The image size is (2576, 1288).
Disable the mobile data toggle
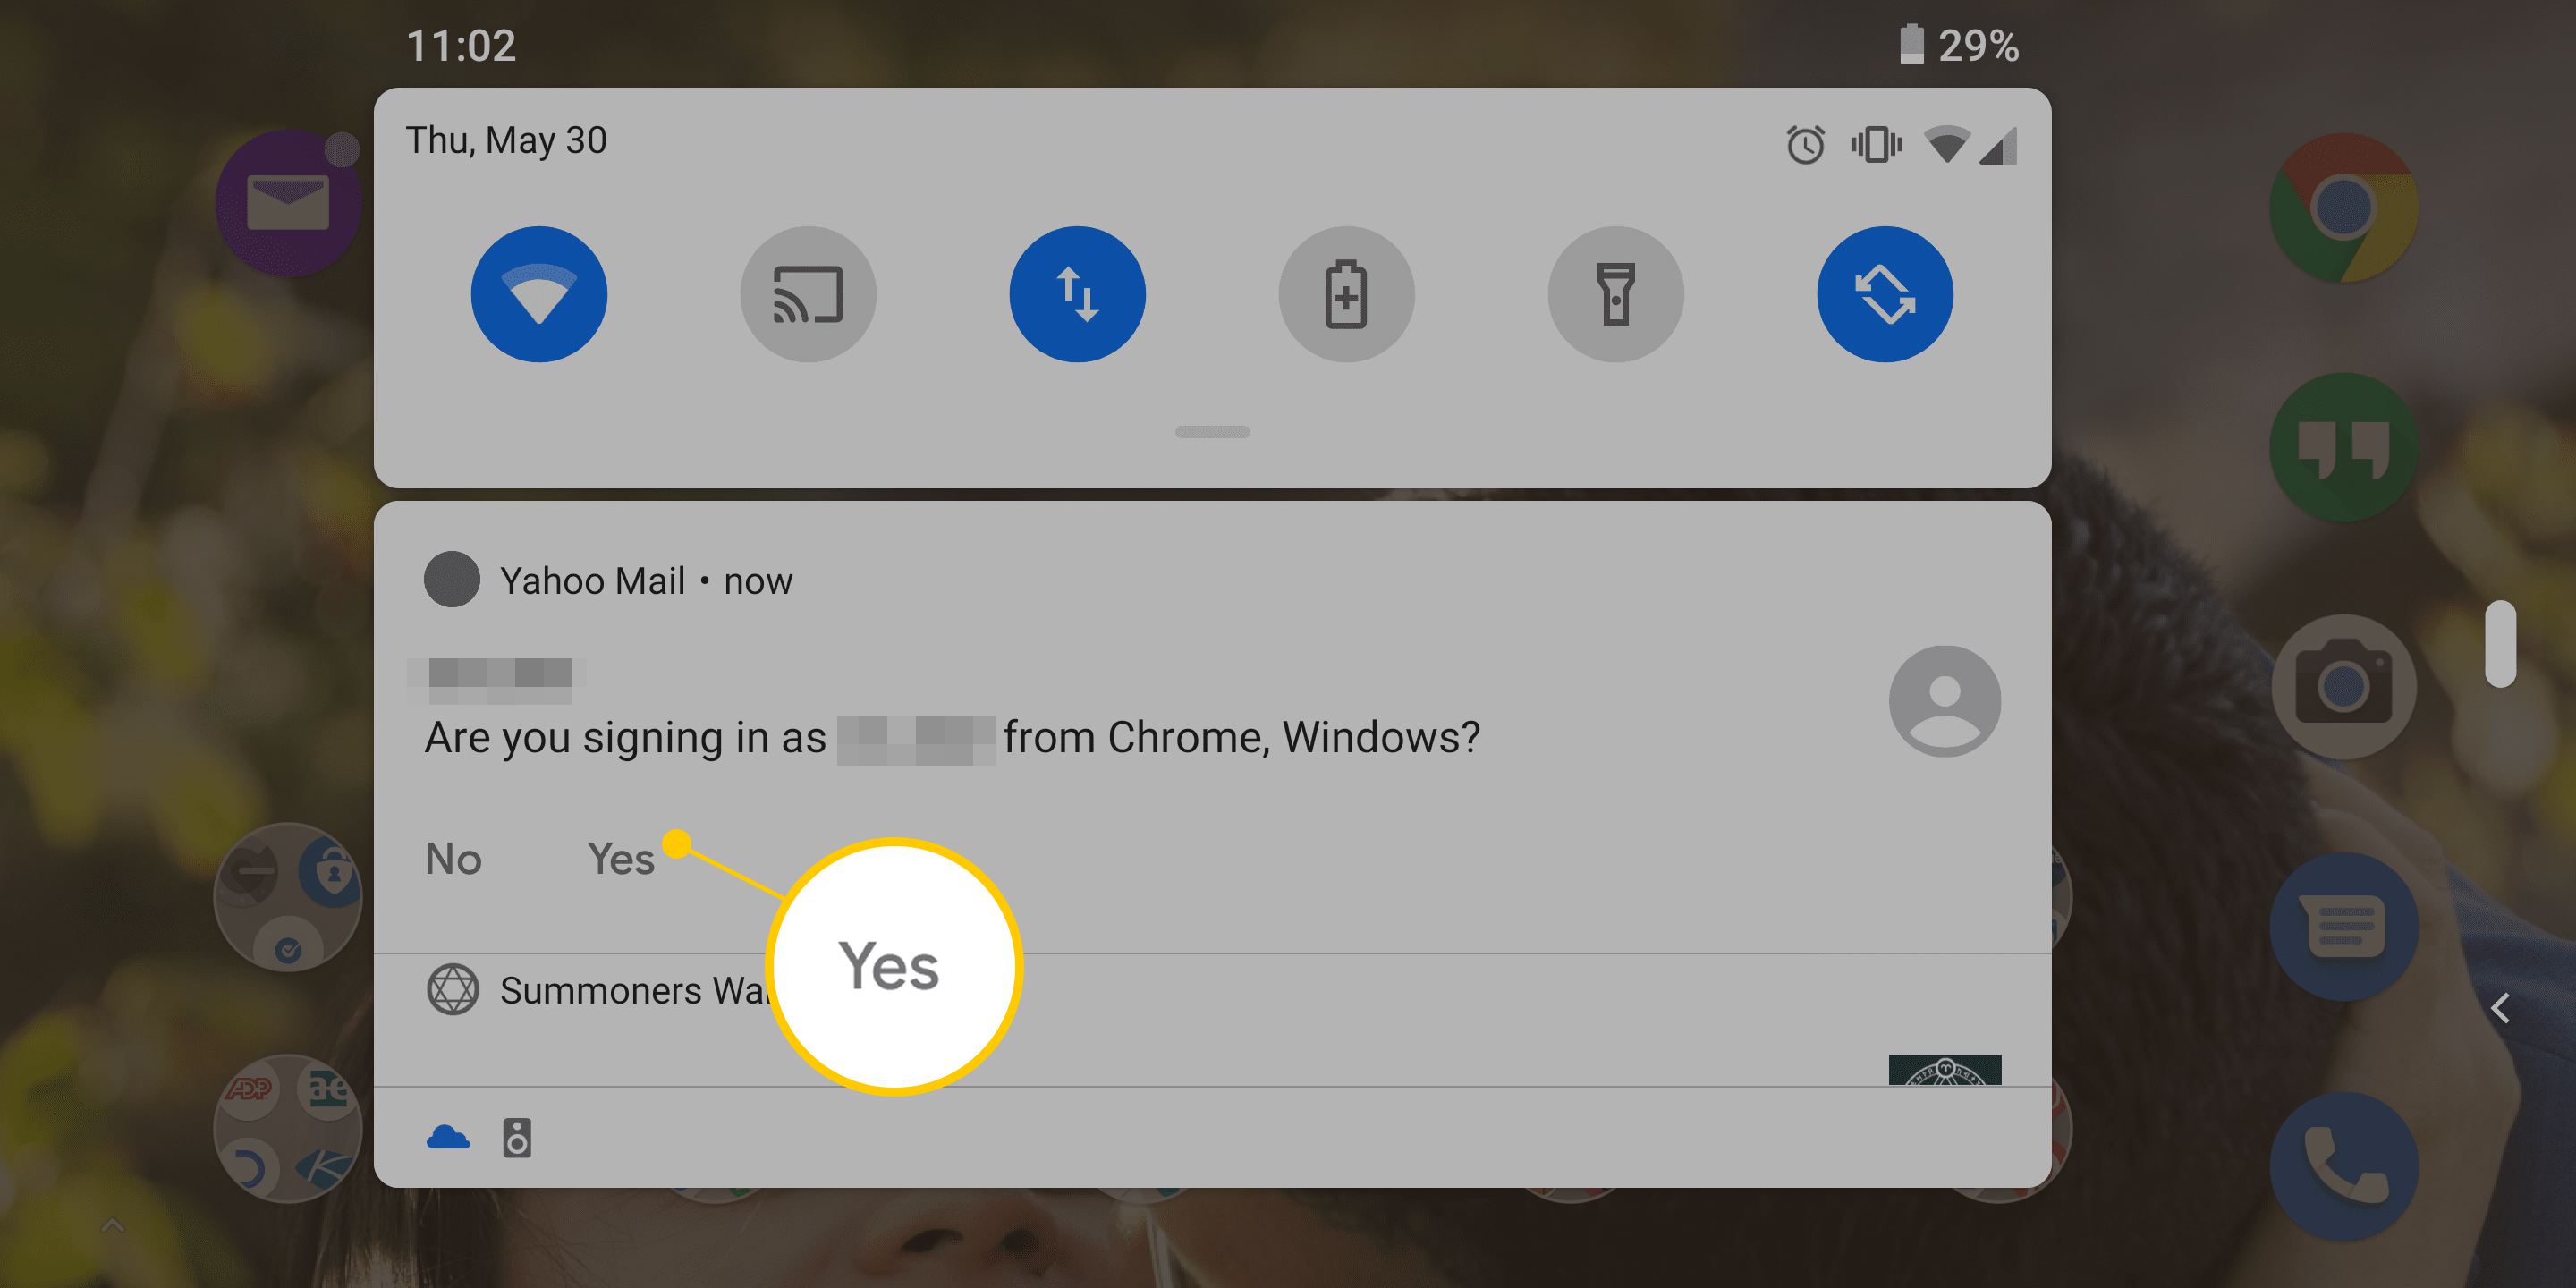(1077, 294)
